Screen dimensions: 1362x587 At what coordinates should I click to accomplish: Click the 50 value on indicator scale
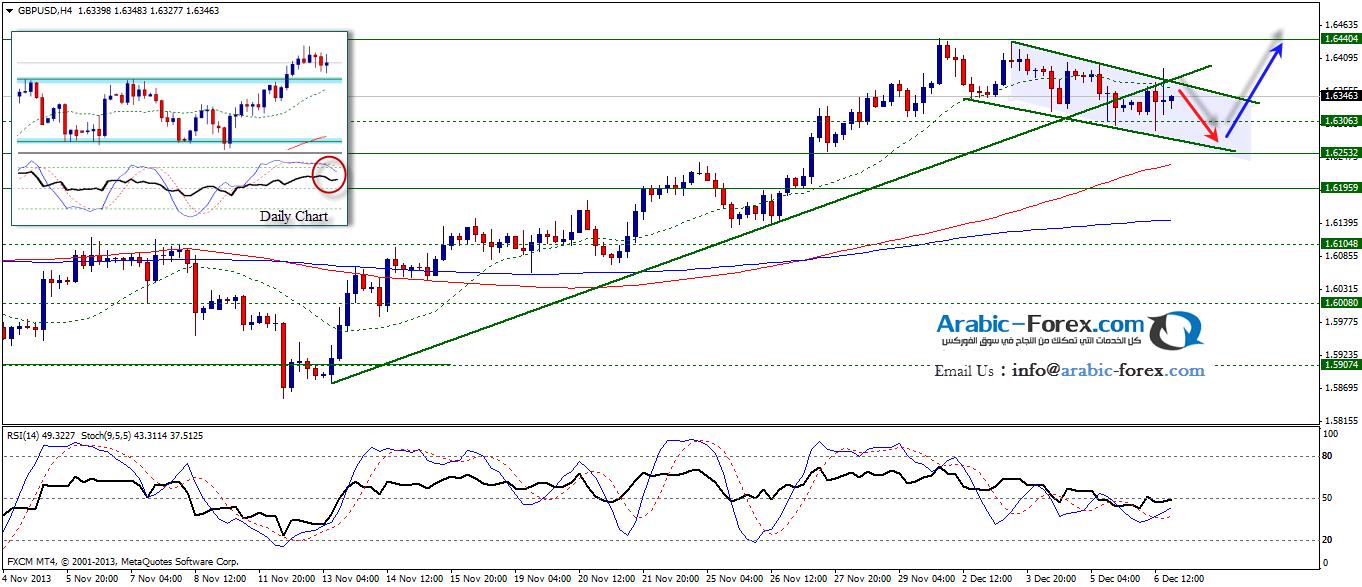1328,498
